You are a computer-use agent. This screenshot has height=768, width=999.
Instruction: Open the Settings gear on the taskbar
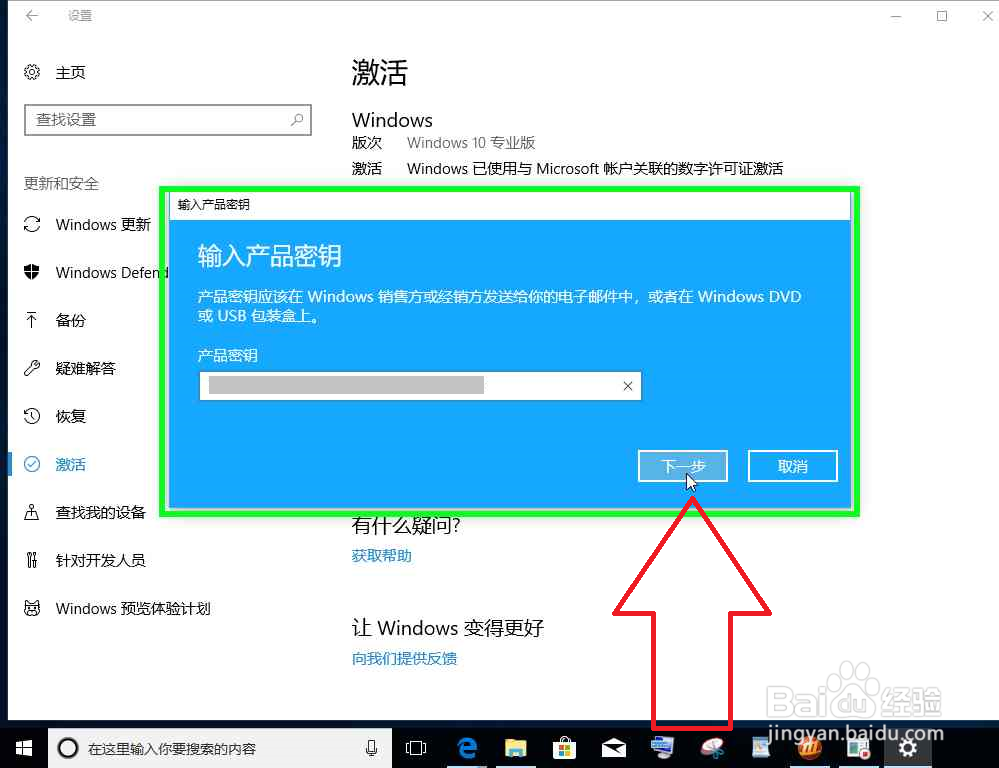[907, 748]
